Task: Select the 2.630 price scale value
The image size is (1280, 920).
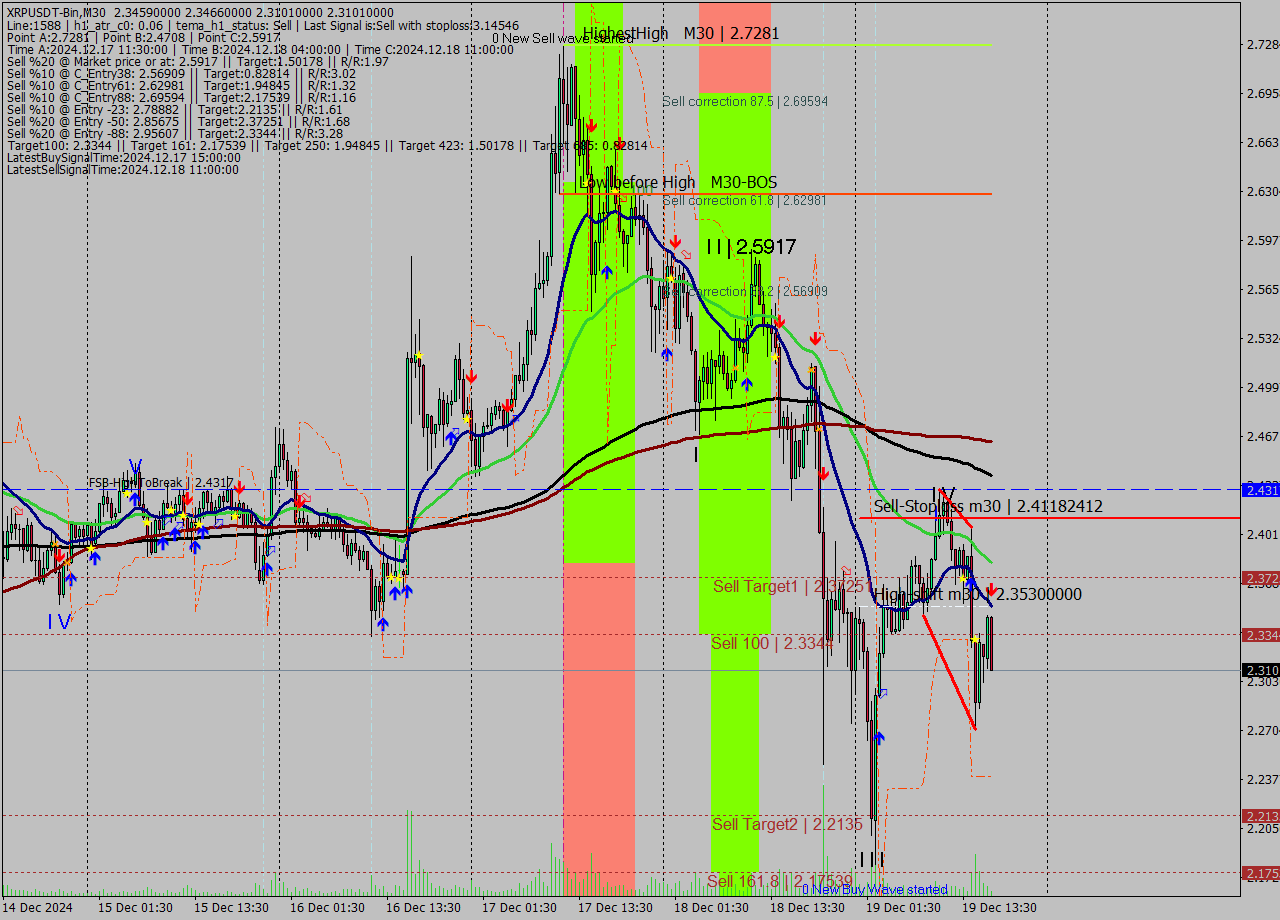Action: pyautogui.click(x=1263, y=191)
